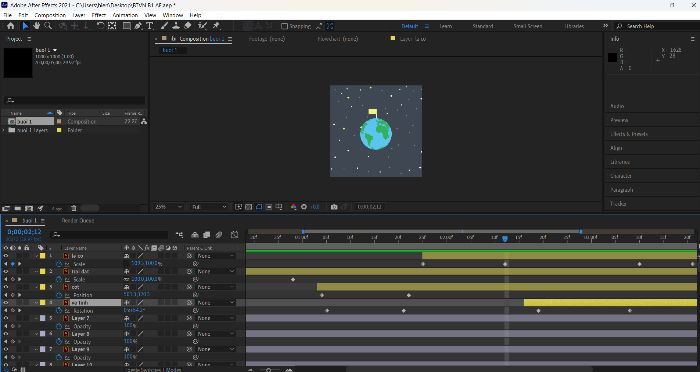Click the Home icon in the toolbar
The image size is (700, 372).
pos(11,26)
